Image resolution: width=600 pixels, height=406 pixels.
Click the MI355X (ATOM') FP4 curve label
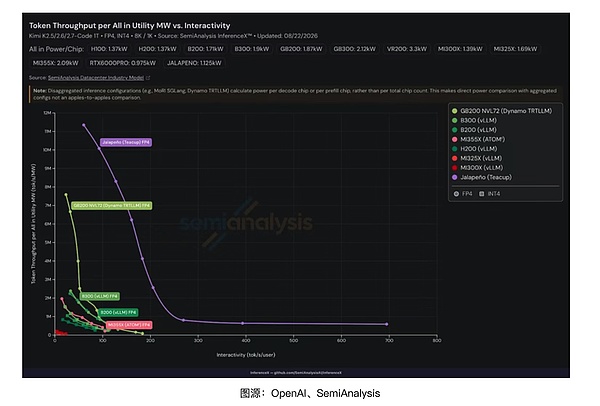tap(129, 325)
